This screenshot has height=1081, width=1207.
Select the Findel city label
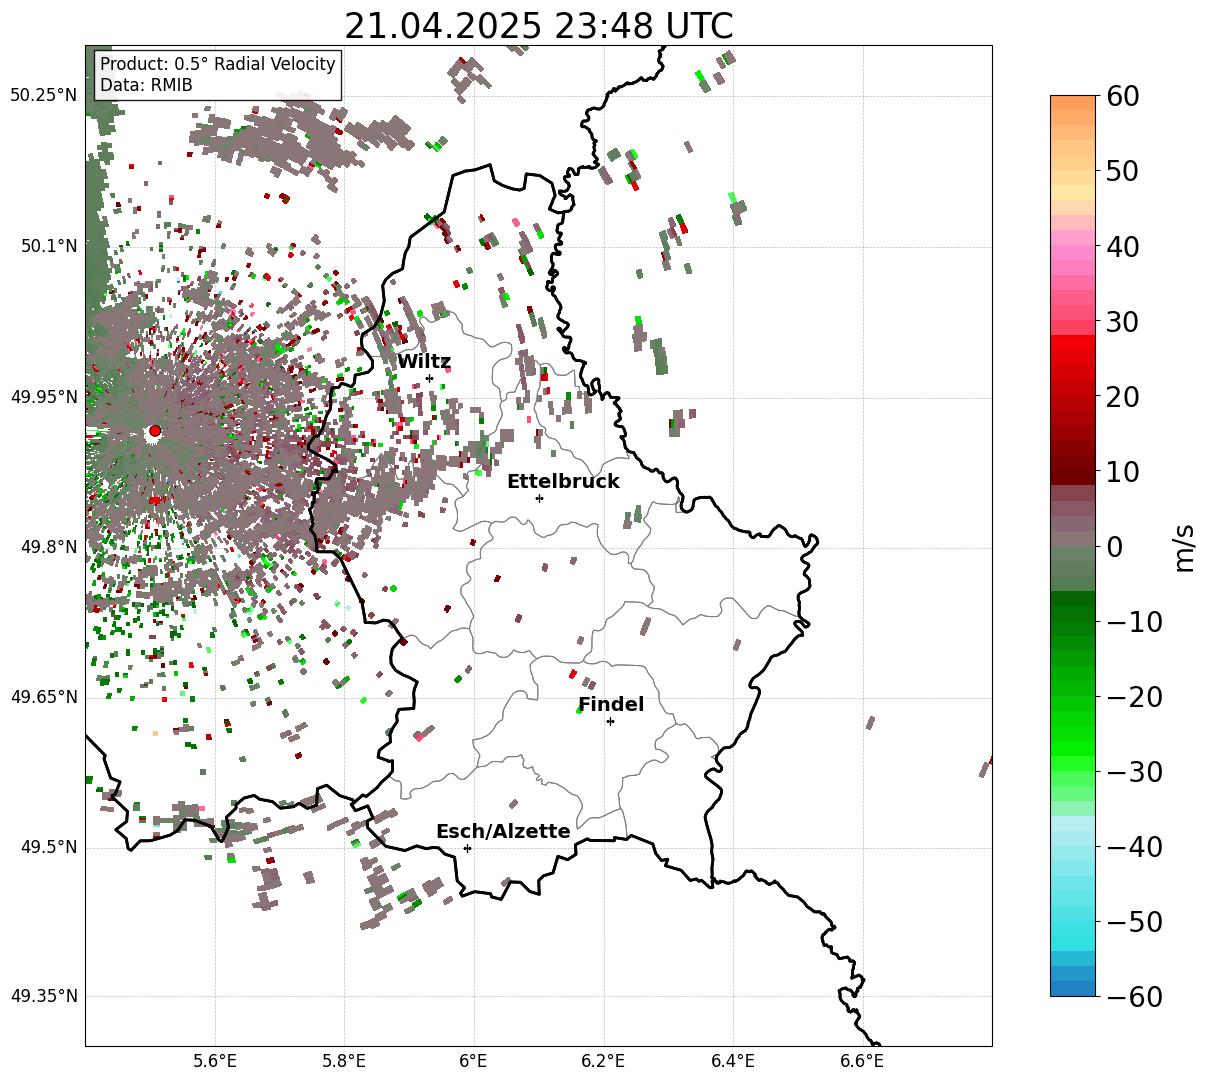point(611,705)
